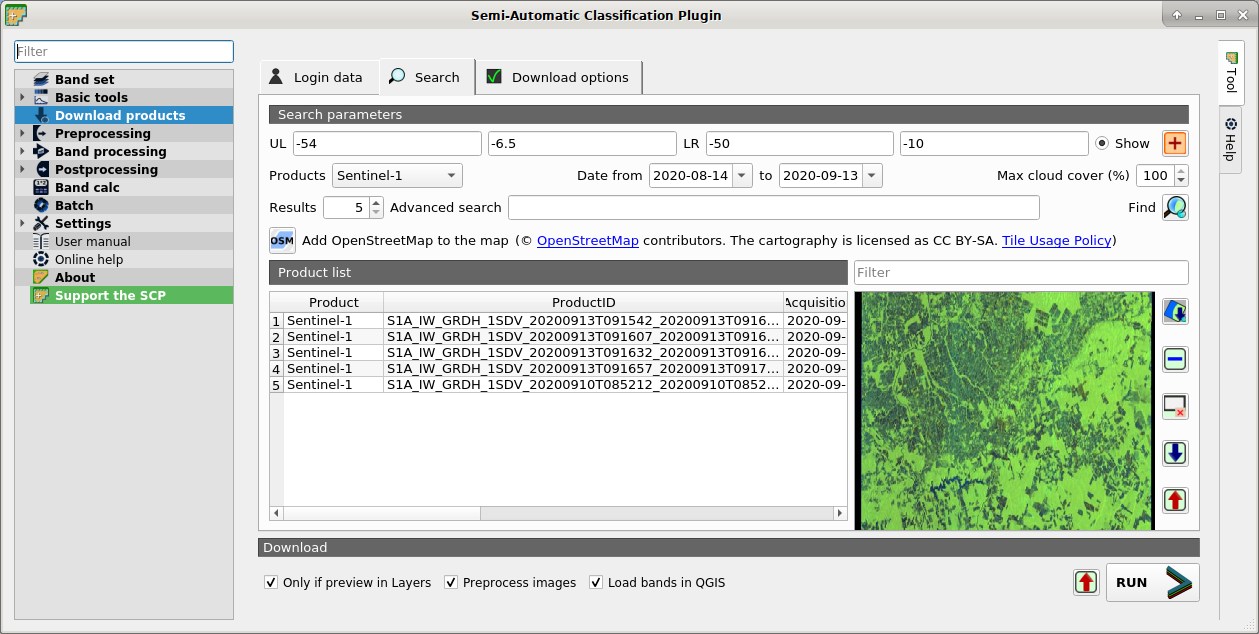Expand the Settings tree item
Screen dimensions: 1259x634
pyautogui.click(x=23, y=223)
